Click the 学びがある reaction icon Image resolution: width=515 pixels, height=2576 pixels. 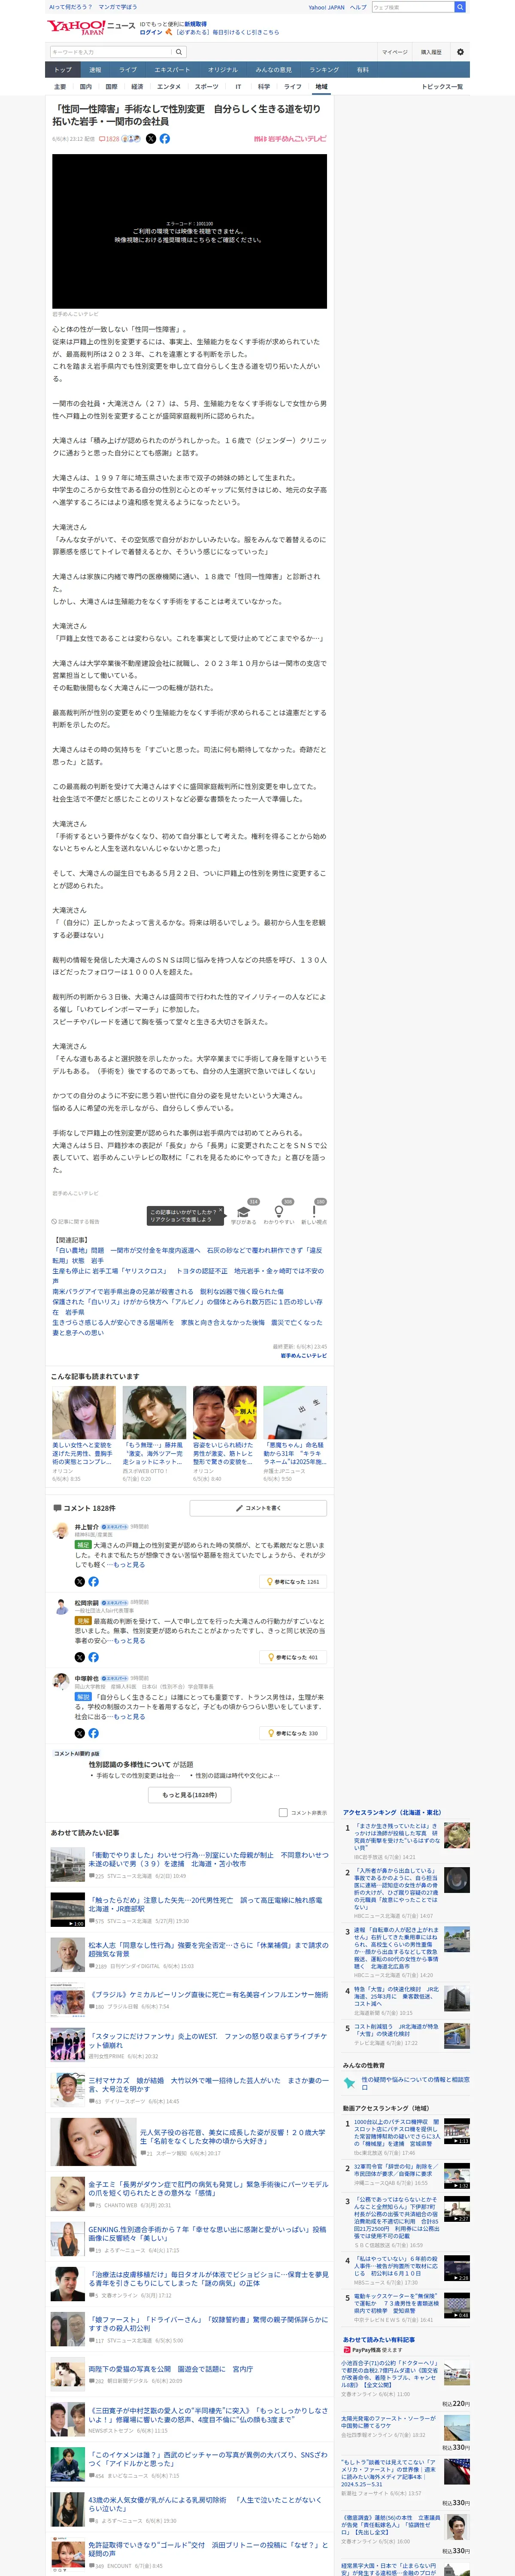point(243,1212)
